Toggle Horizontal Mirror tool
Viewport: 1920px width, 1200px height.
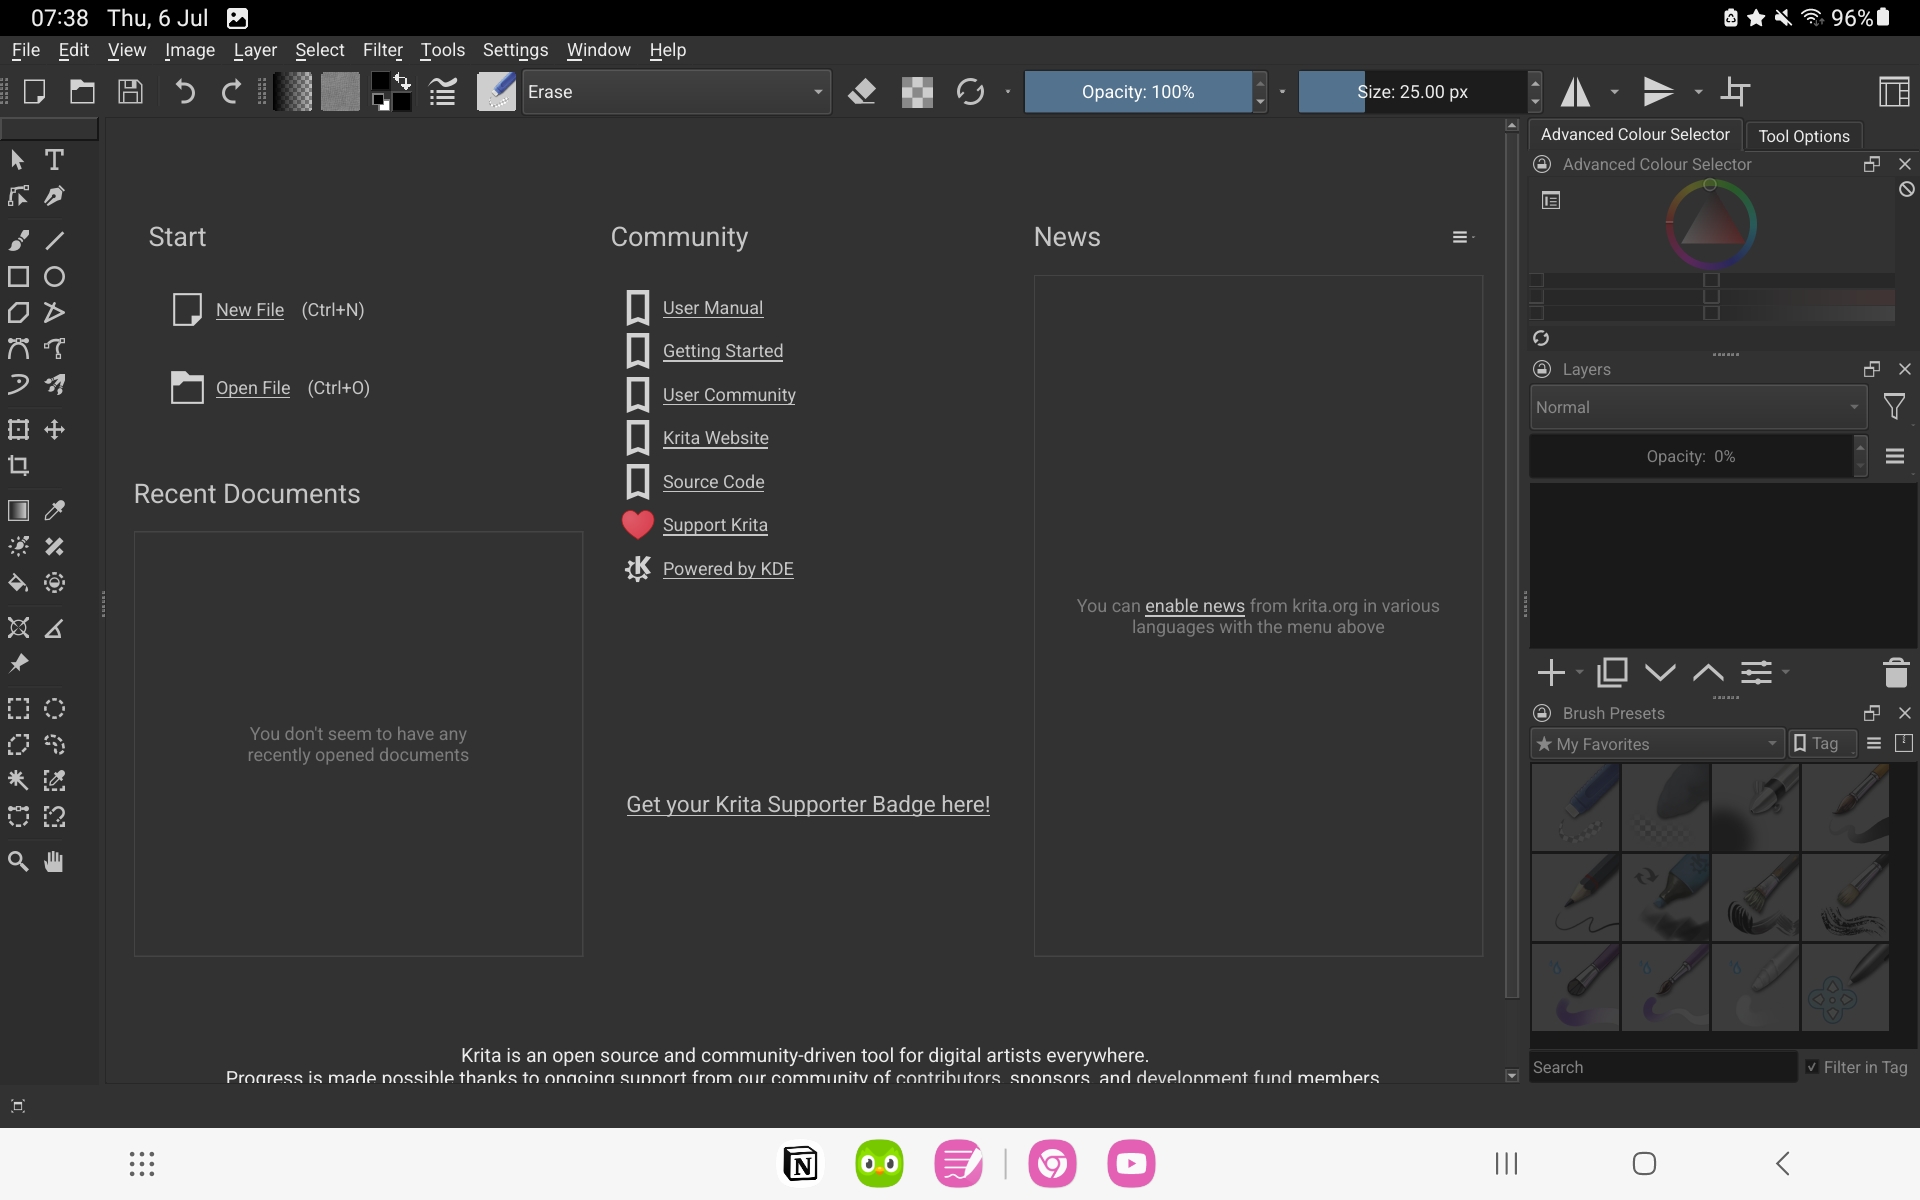tap(1576, 92)
